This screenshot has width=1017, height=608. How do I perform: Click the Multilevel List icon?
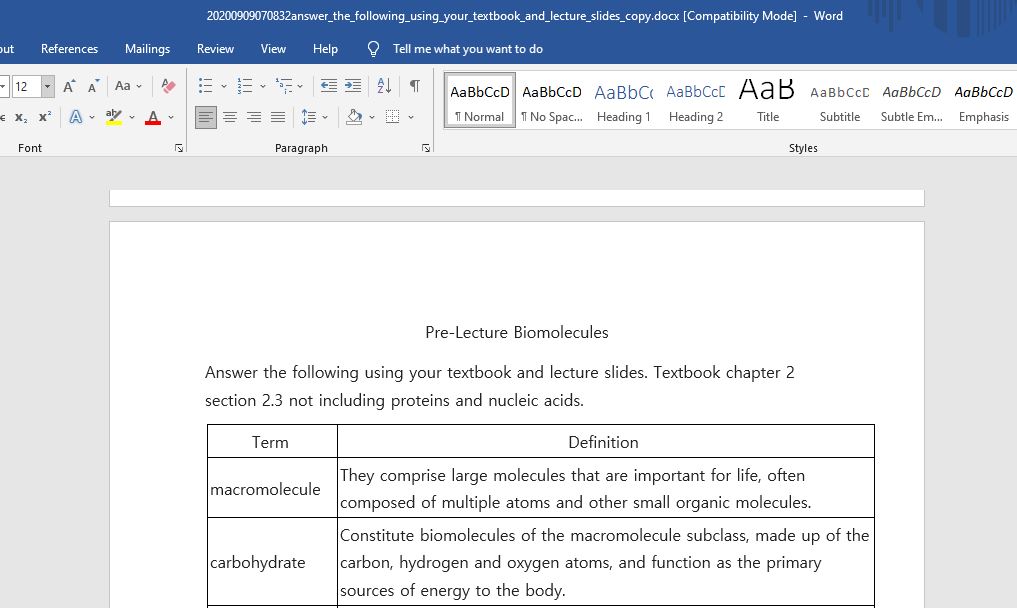point(283,86)
